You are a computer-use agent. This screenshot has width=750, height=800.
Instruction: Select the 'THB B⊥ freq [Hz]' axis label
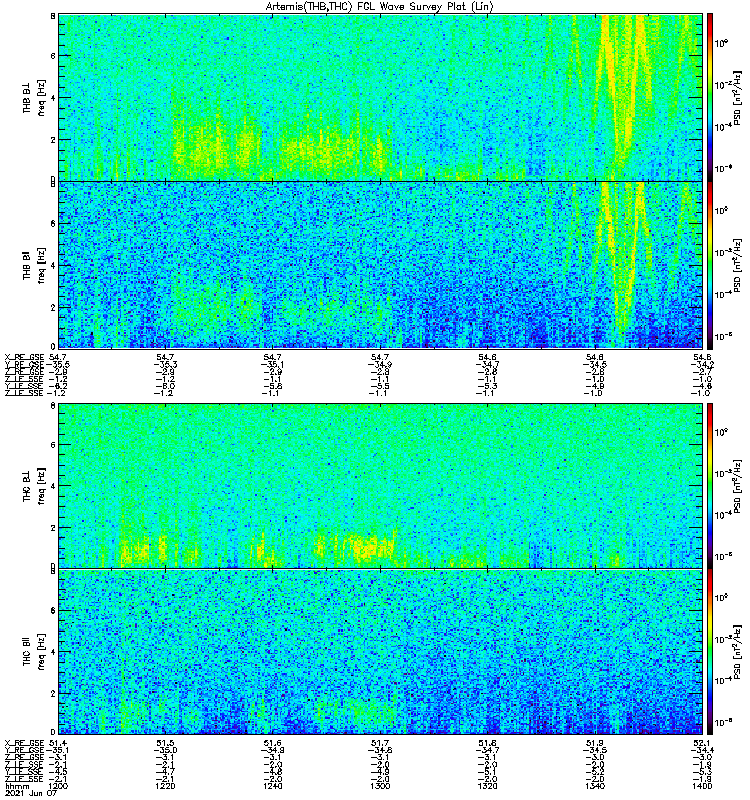(34, 97)
